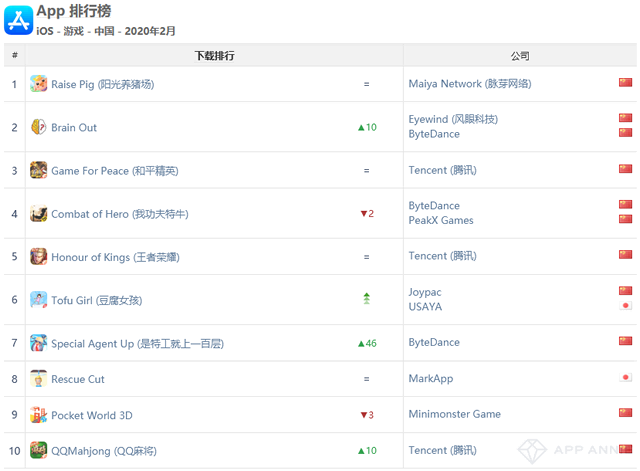Viewport: 640px width, 471px height.
Task: Click the Tofu Girl game icon
Action: (x=39, y=299)
